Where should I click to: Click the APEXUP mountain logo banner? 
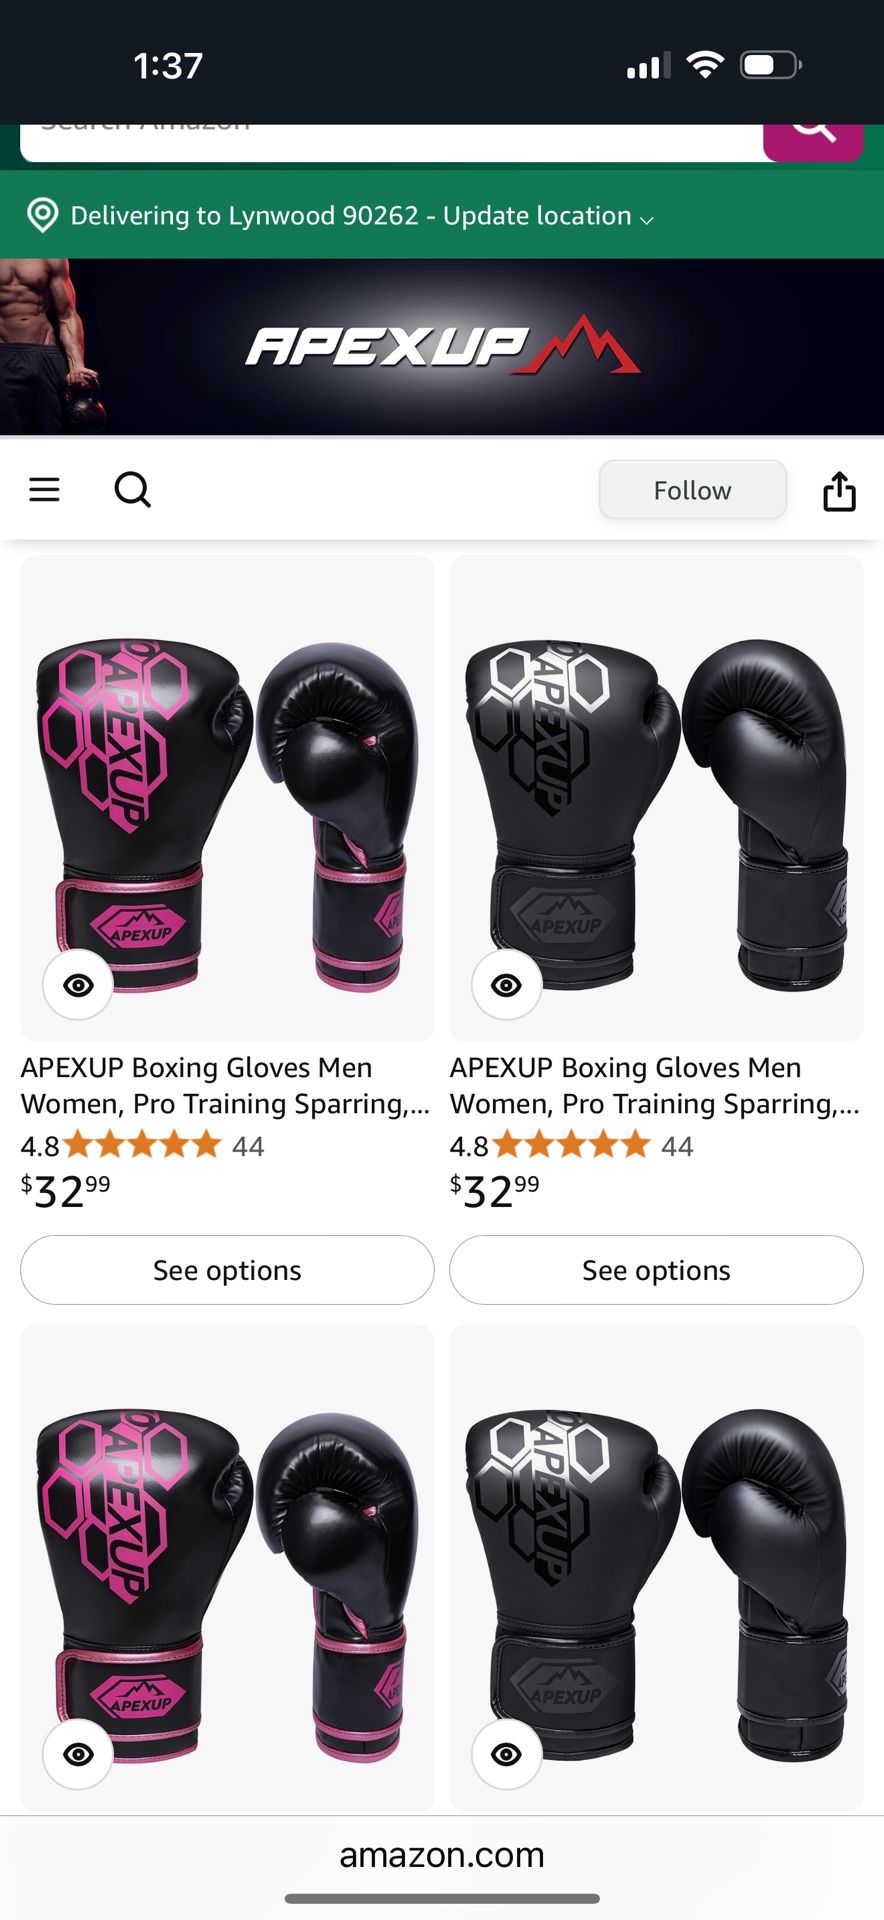(442, 348)
